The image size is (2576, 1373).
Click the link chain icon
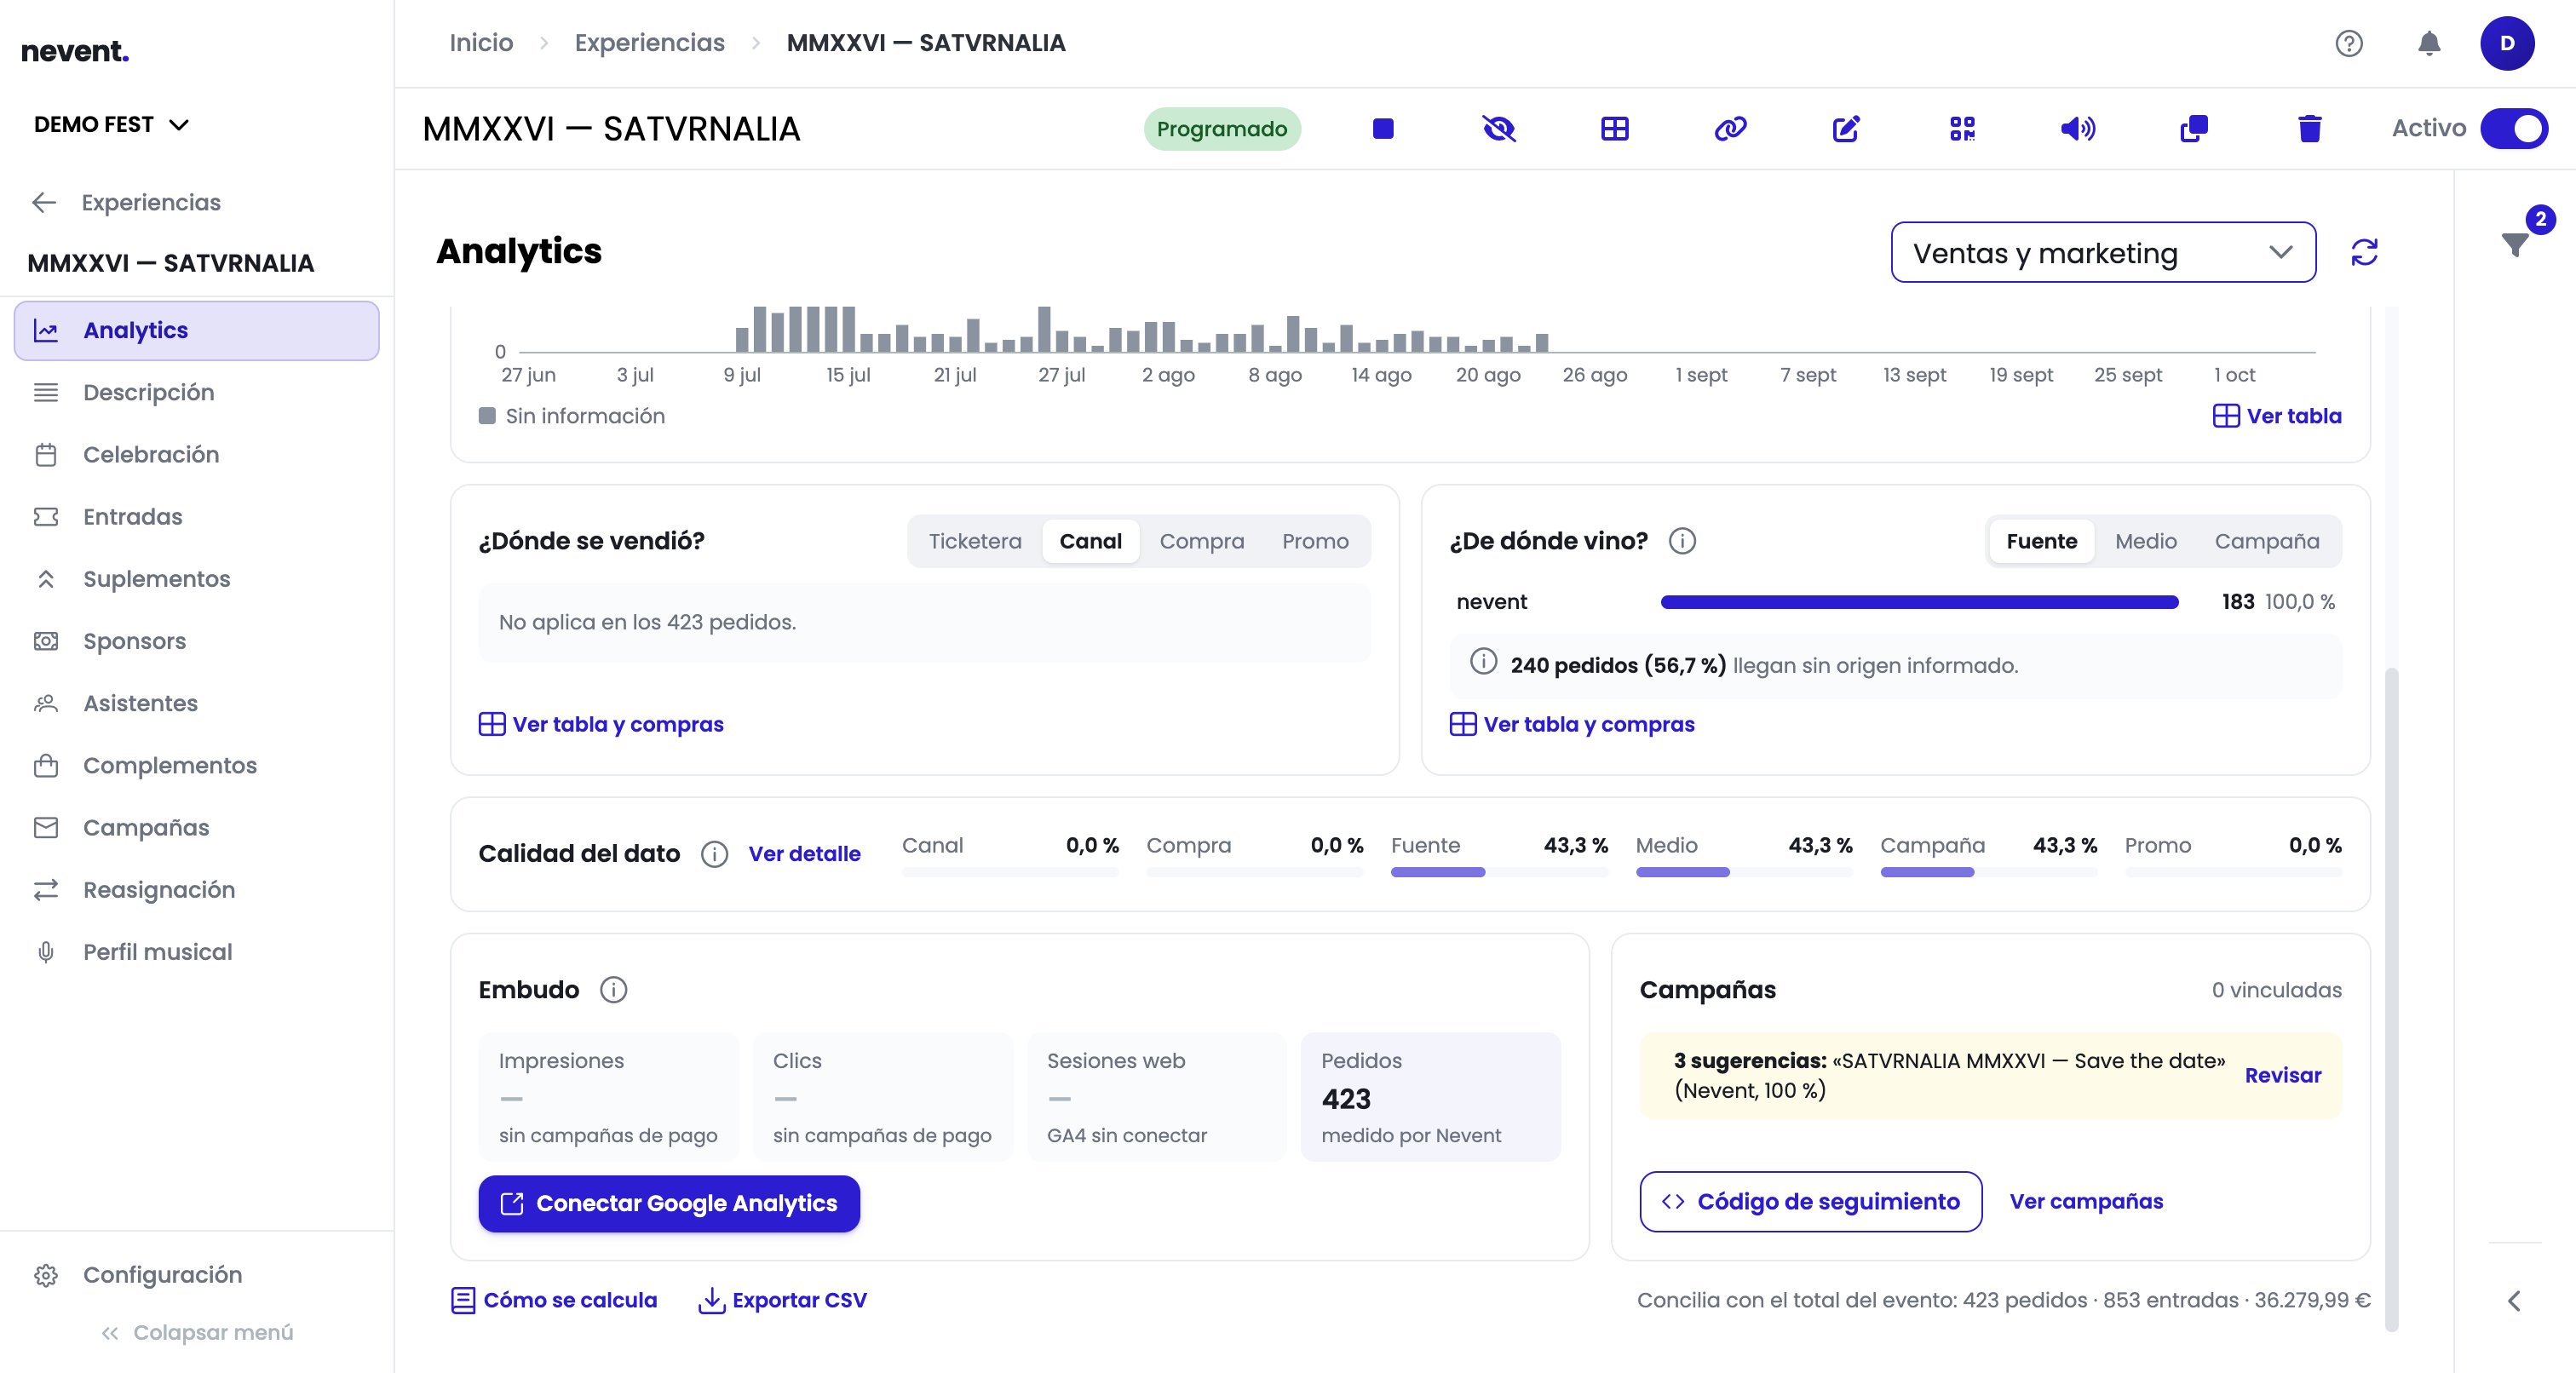coord(1730,128)
